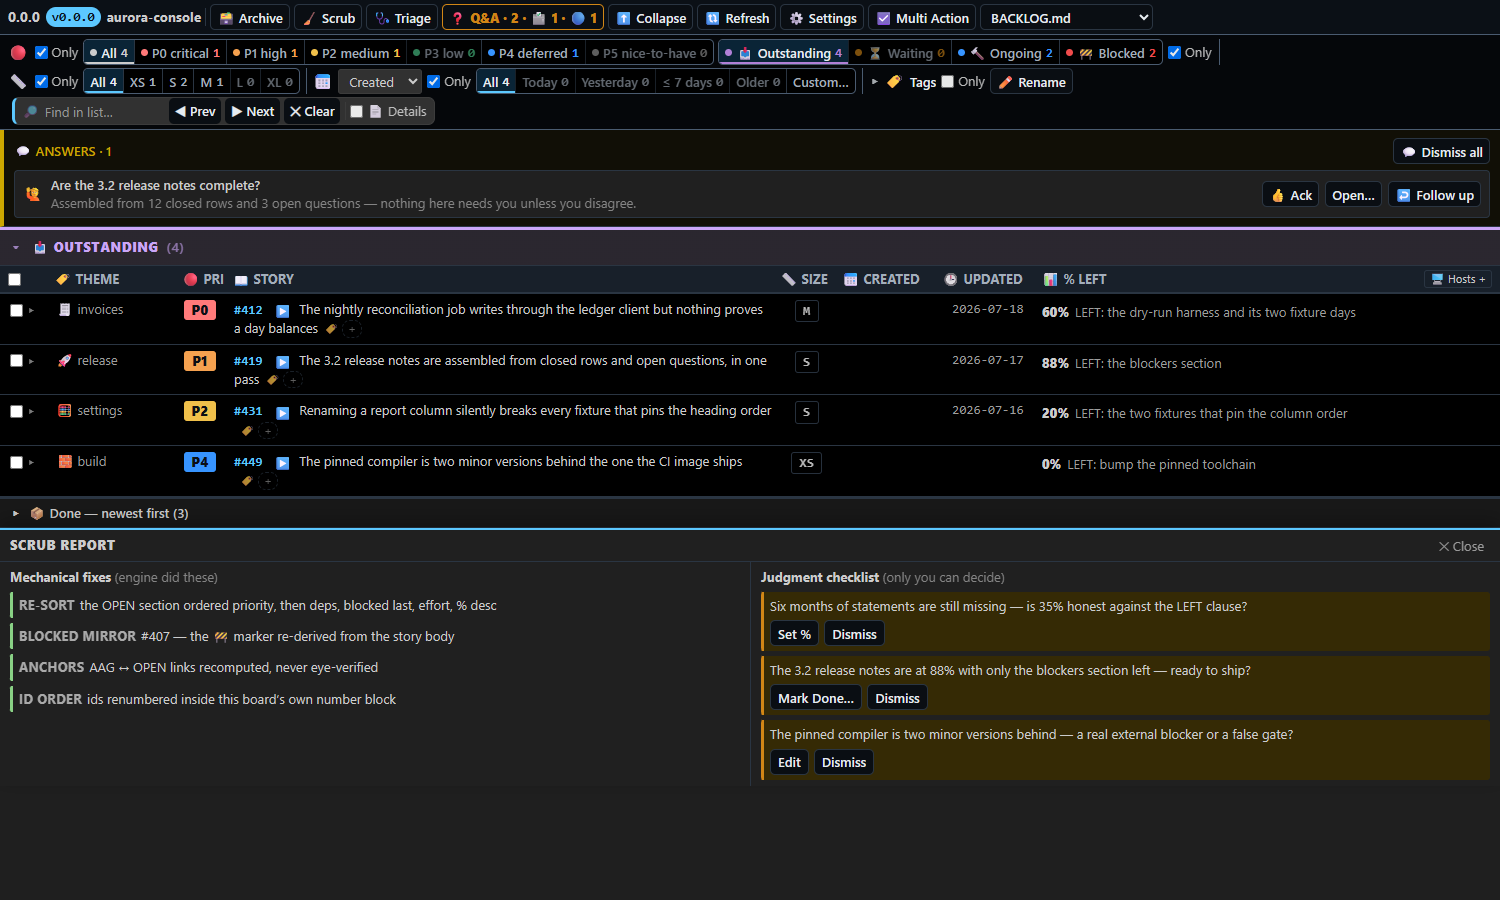Image resolution: width=1500 pixels, height=900 pixels.
Task: Click the P0 priority badge on invoices row
Action: 200,311
